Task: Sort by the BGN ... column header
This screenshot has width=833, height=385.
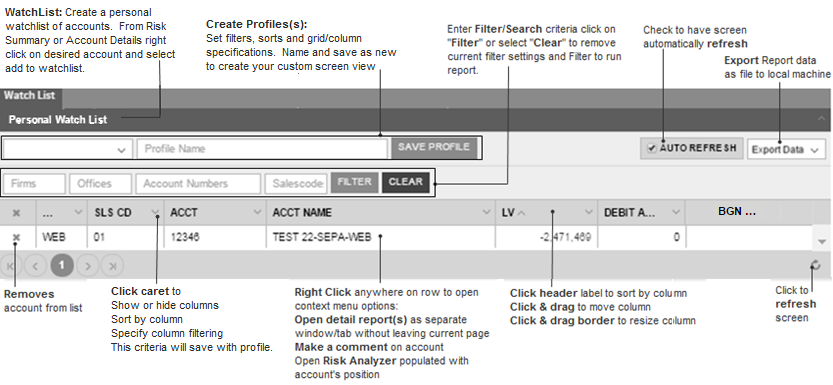Action: coord(737,211)
